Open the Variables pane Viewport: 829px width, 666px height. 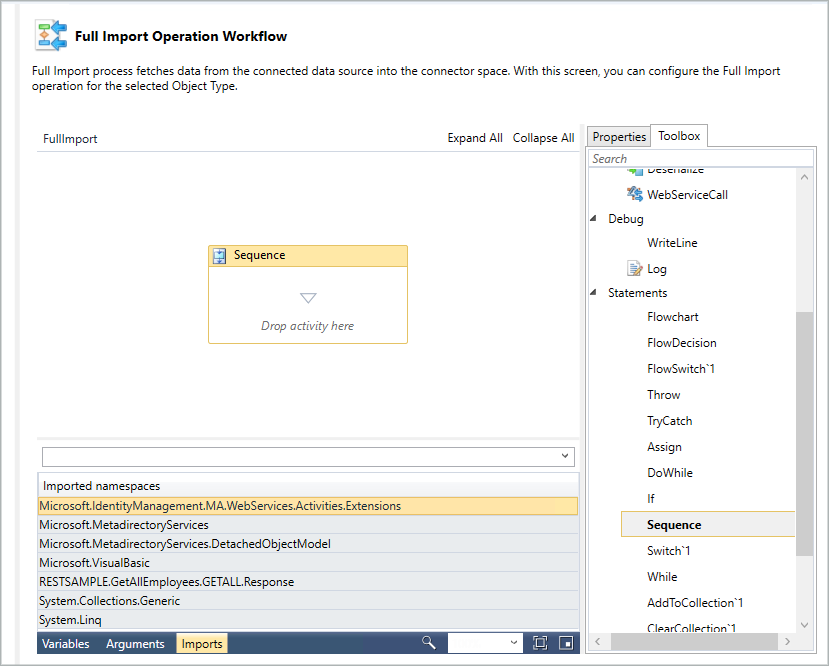pyautogui.click(x=66, y=643)
